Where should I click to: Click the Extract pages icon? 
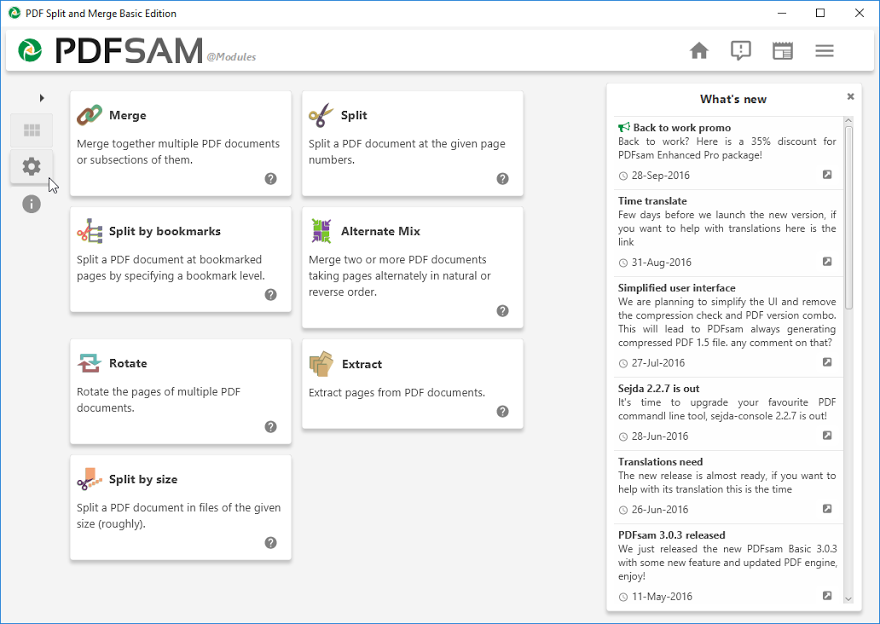coord(322,364)
